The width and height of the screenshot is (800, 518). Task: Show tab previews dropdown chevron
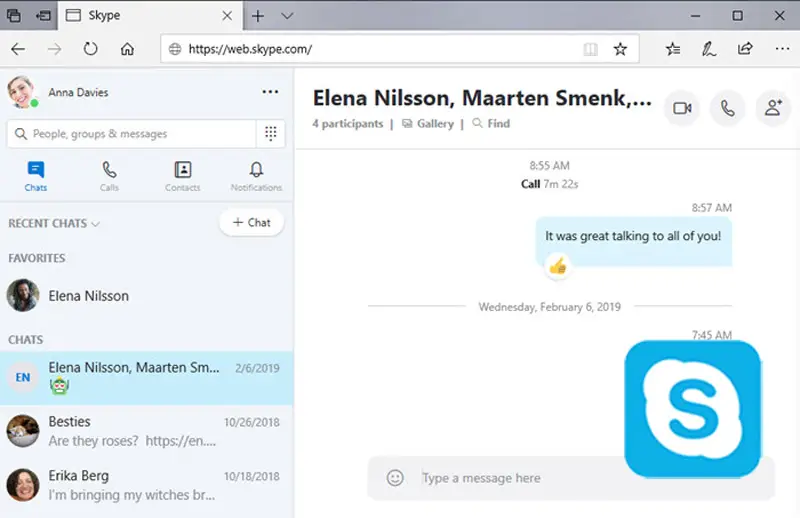coord(287,16)
